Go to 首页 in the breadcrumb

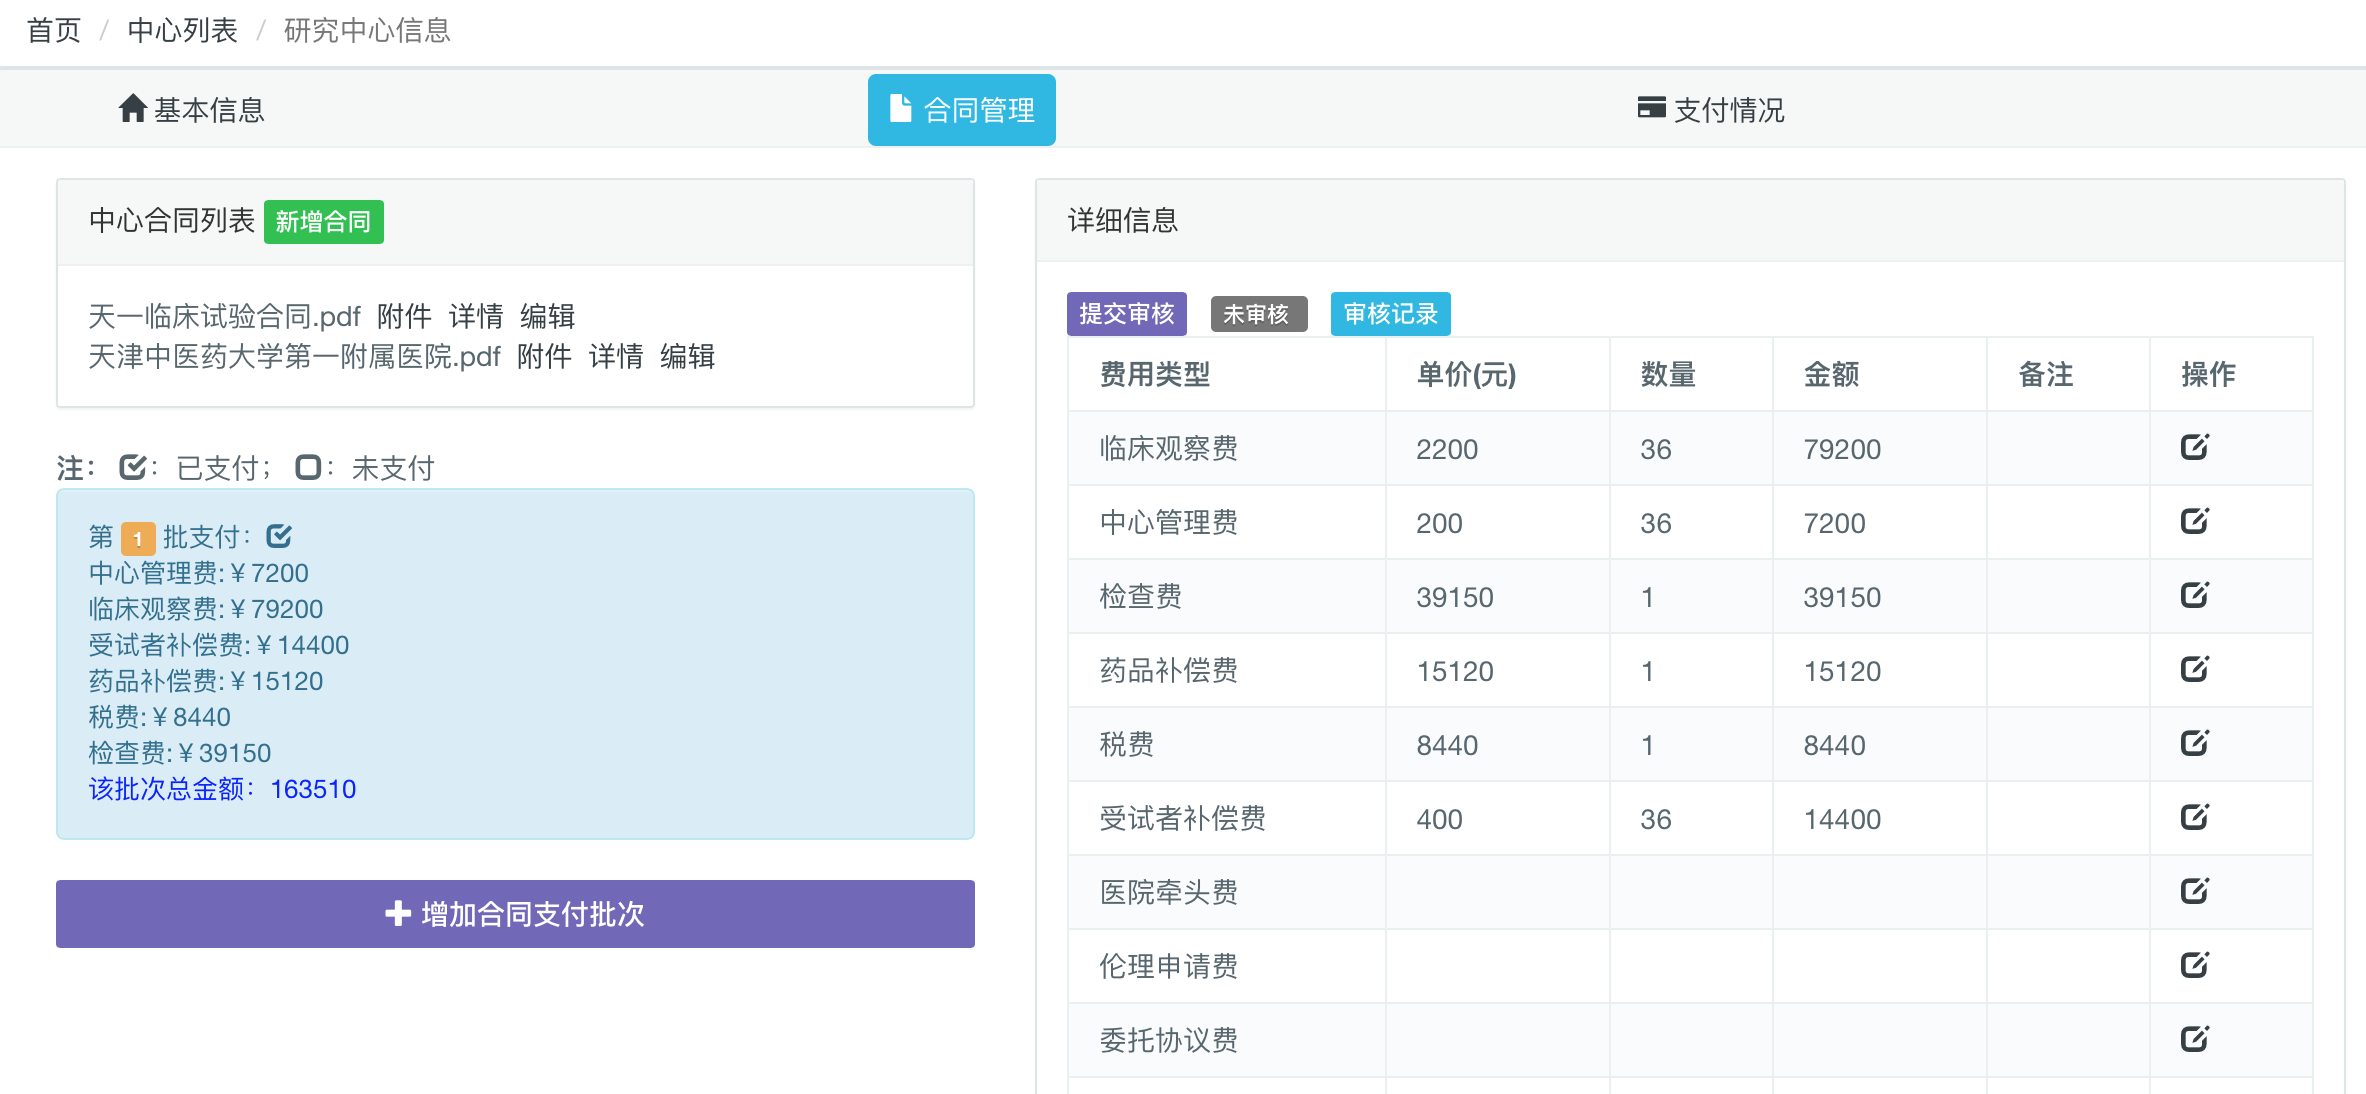54,30
